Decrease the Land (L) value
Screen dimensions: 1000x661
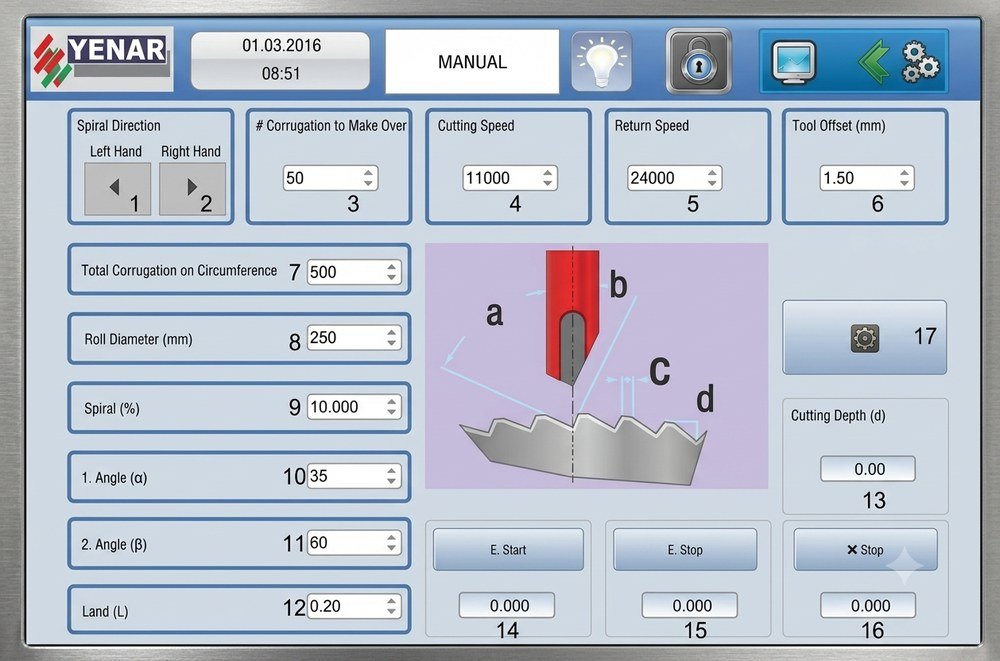[x=392, y=611]
